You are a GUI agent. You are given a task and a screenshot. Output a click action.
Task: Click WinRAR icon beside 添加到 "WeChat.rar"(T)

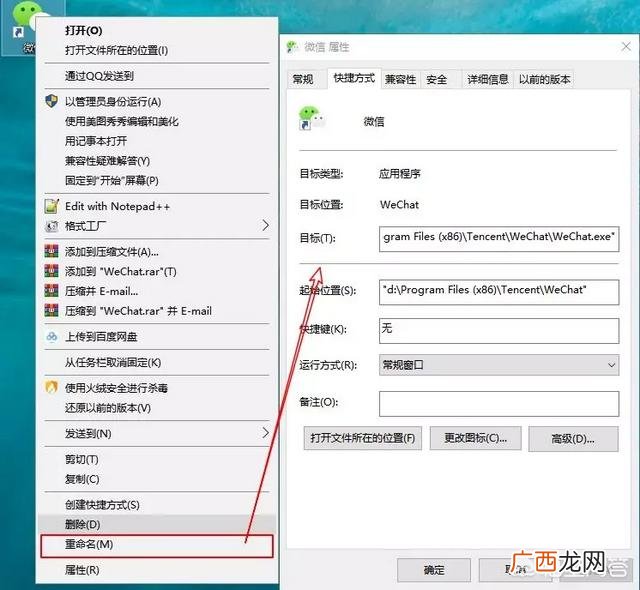51,271
